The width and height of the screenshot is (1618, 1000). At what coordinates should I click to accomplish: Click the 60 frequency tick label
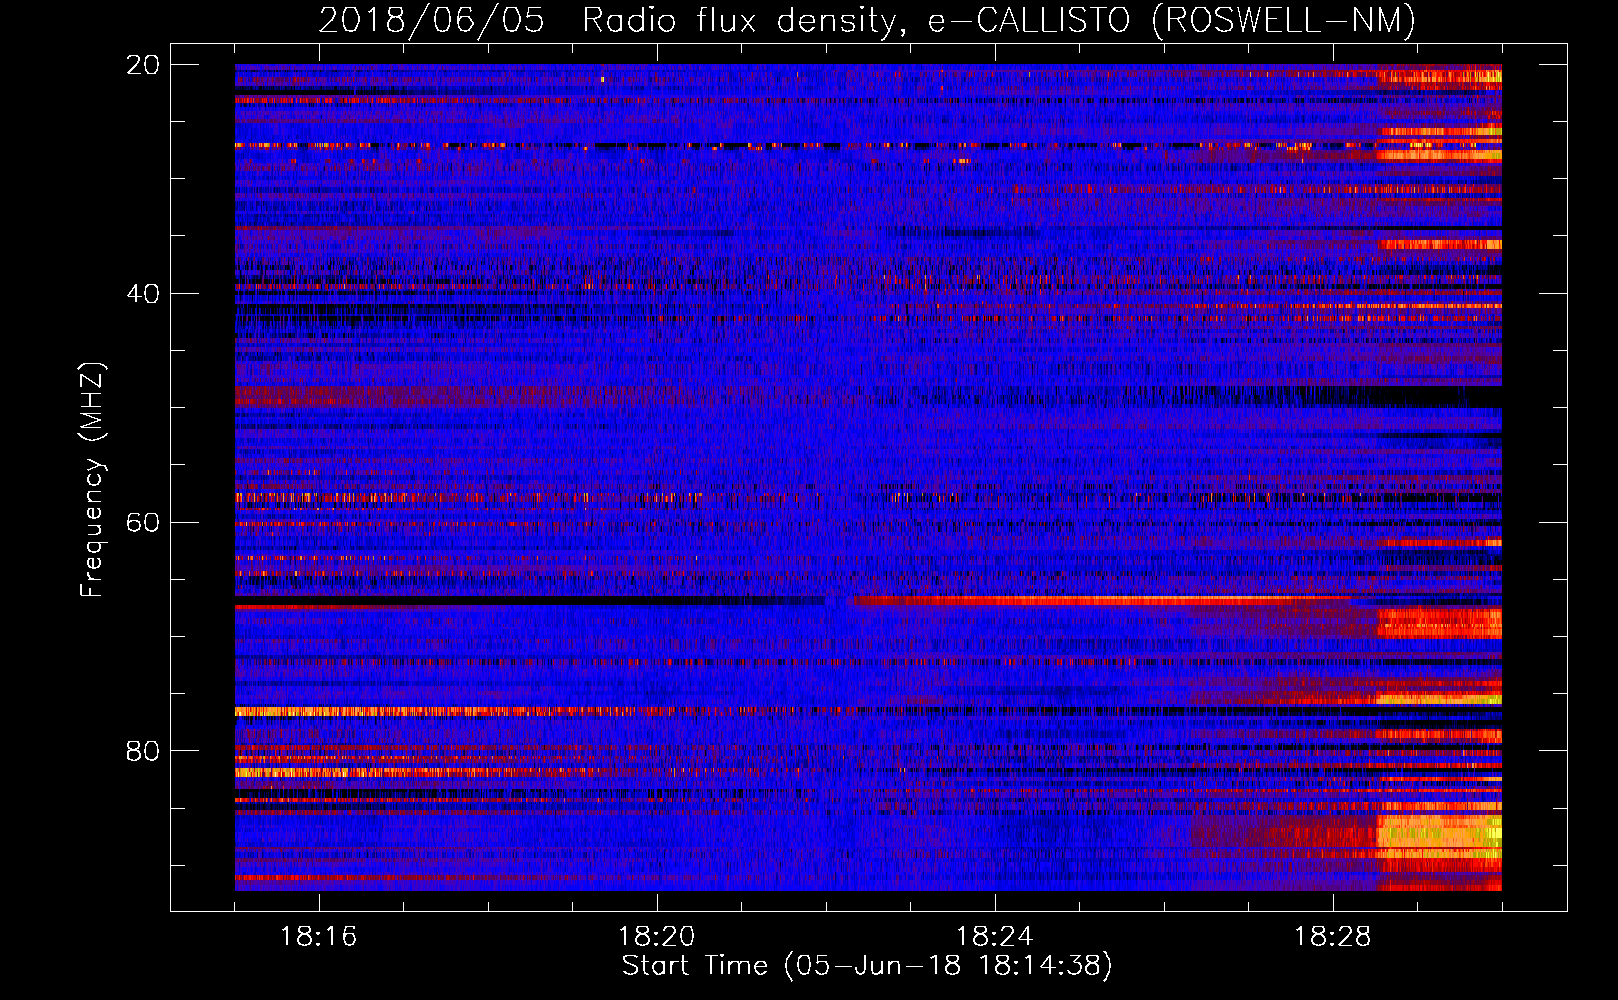pos(142,523)
